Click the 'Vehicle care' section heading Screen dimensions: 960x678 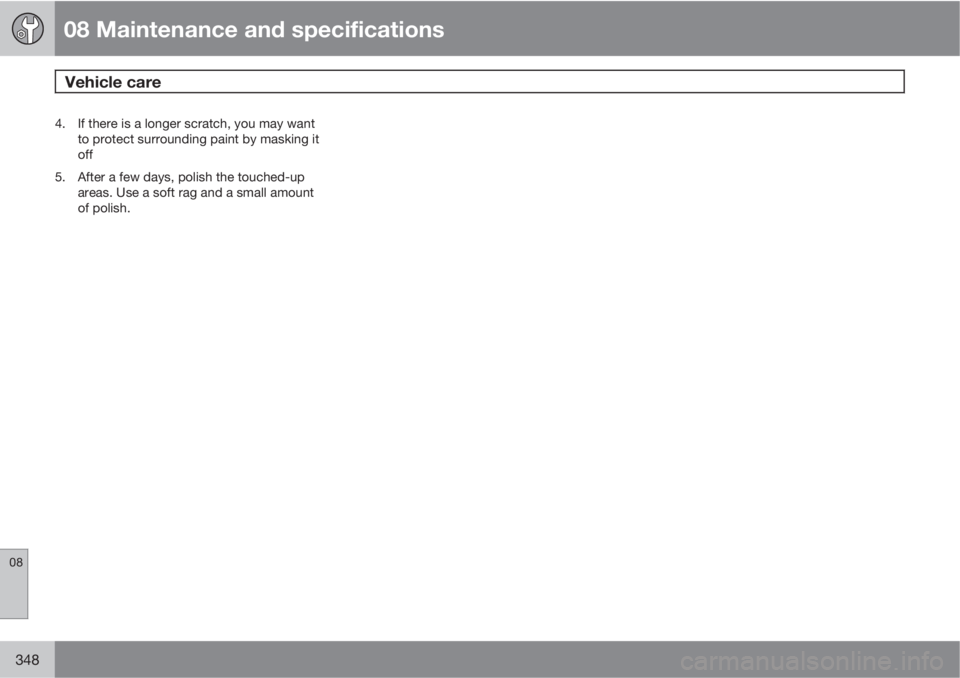(113, 82)
